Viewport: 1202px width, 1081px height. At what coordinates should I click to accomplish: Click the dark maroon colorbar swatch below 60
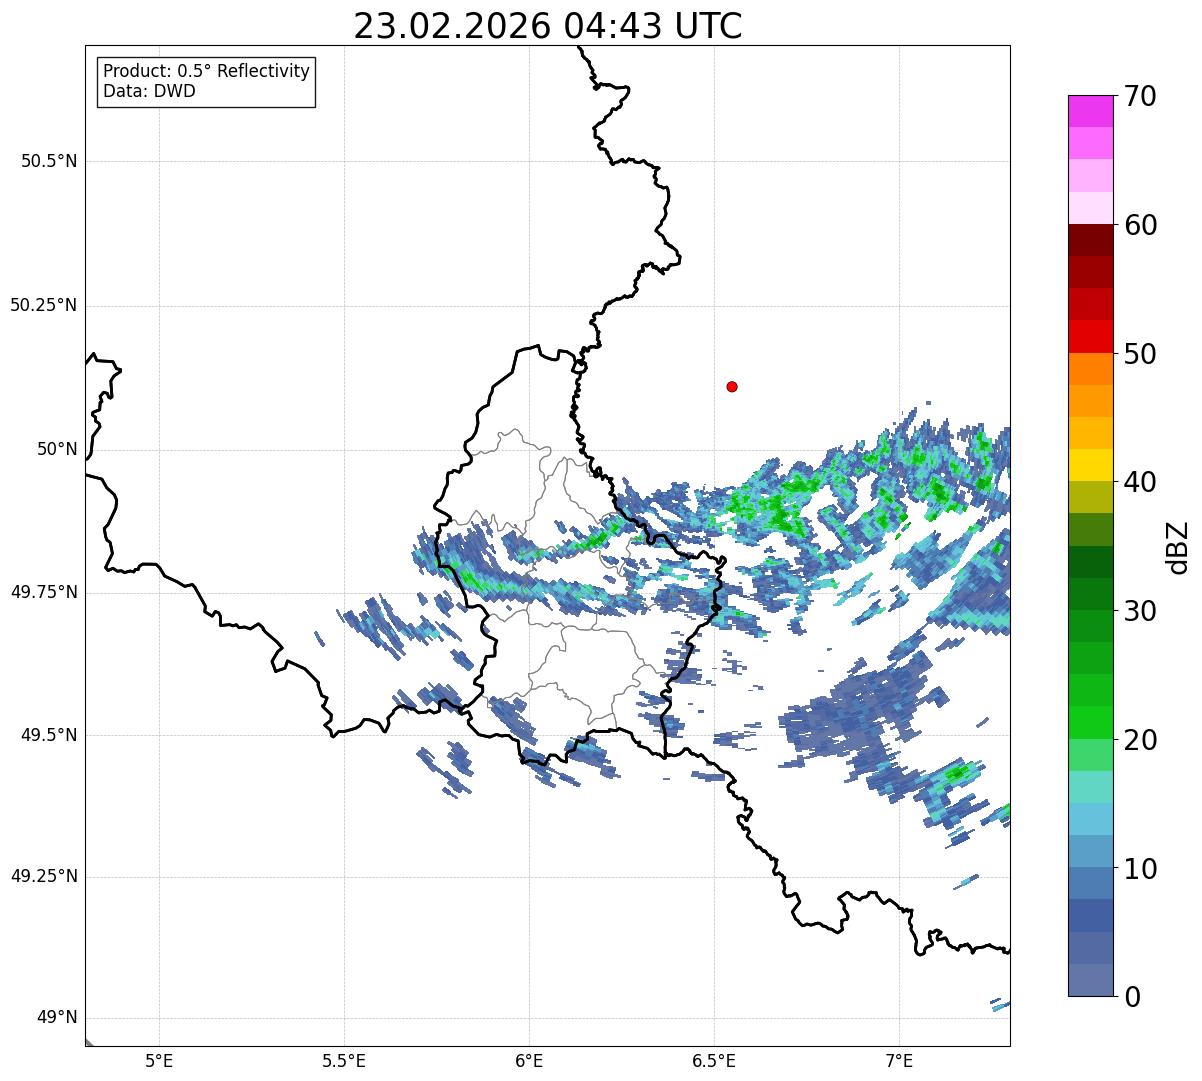point(1090,240)
